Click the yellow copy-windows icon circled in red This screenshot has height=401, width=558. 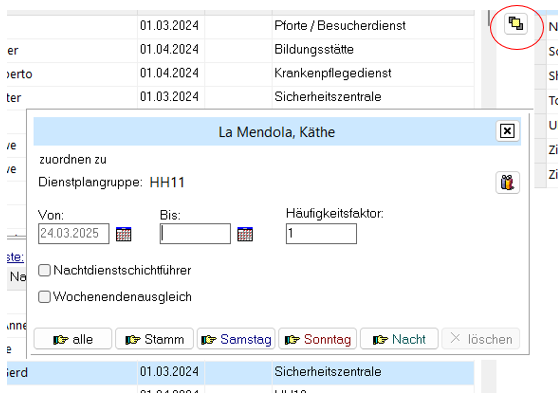(516, 24)
